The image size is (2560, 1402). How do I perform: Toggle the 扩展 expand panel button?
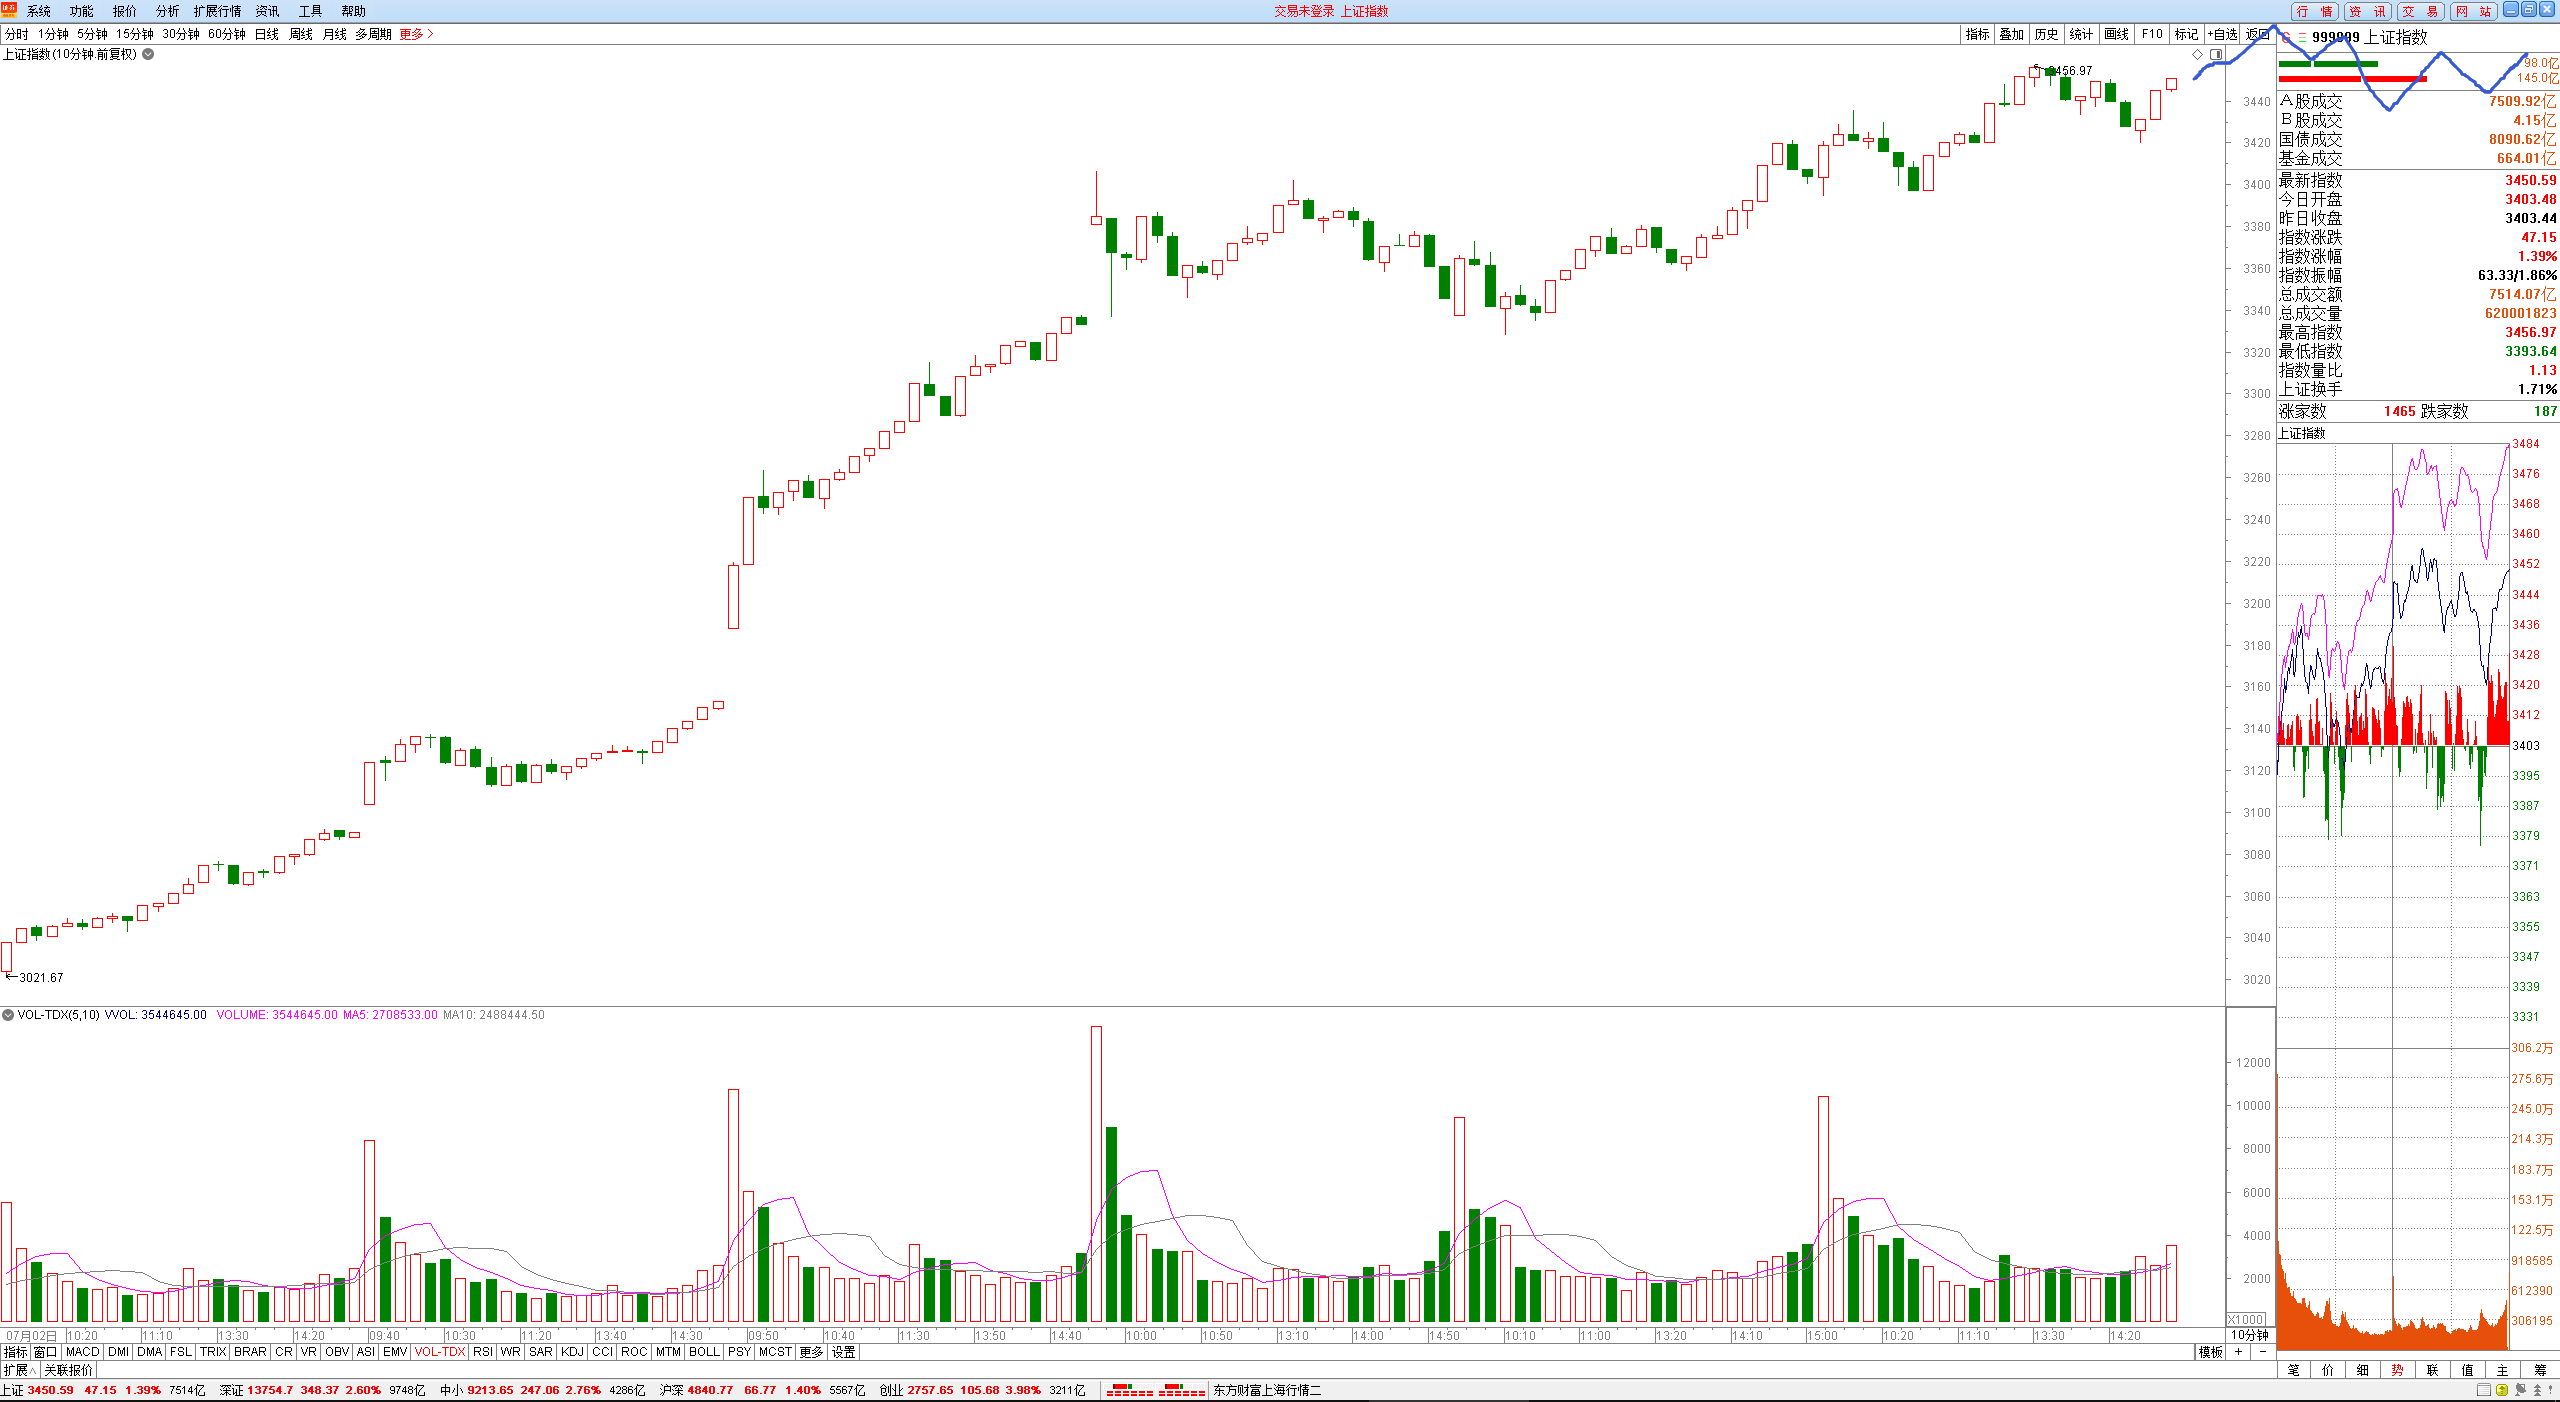coord(19,1370)
